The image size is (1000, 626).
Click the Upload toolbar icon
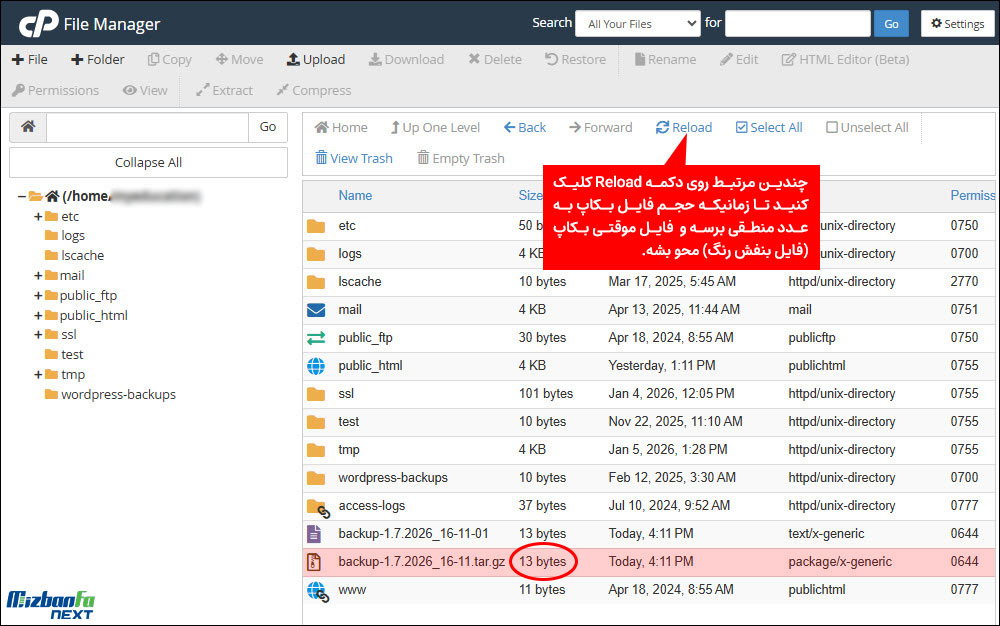(x=293, y=59)
